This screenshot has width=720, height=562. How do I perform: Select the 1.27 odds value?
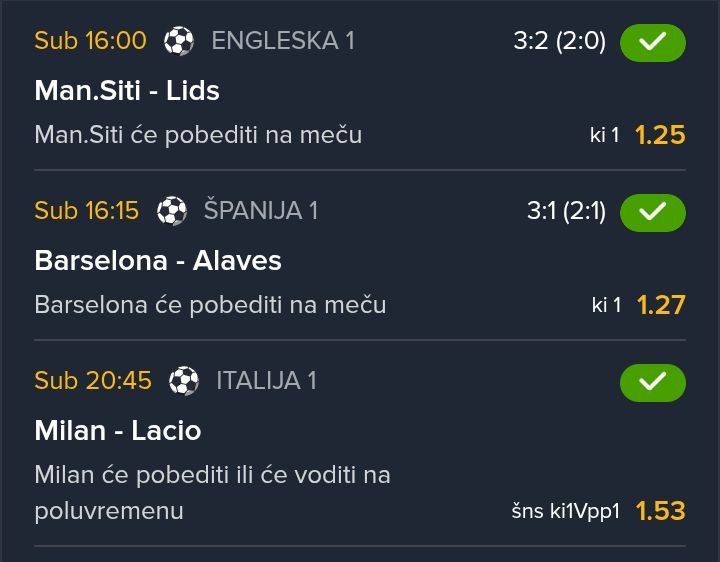point(660,305)
